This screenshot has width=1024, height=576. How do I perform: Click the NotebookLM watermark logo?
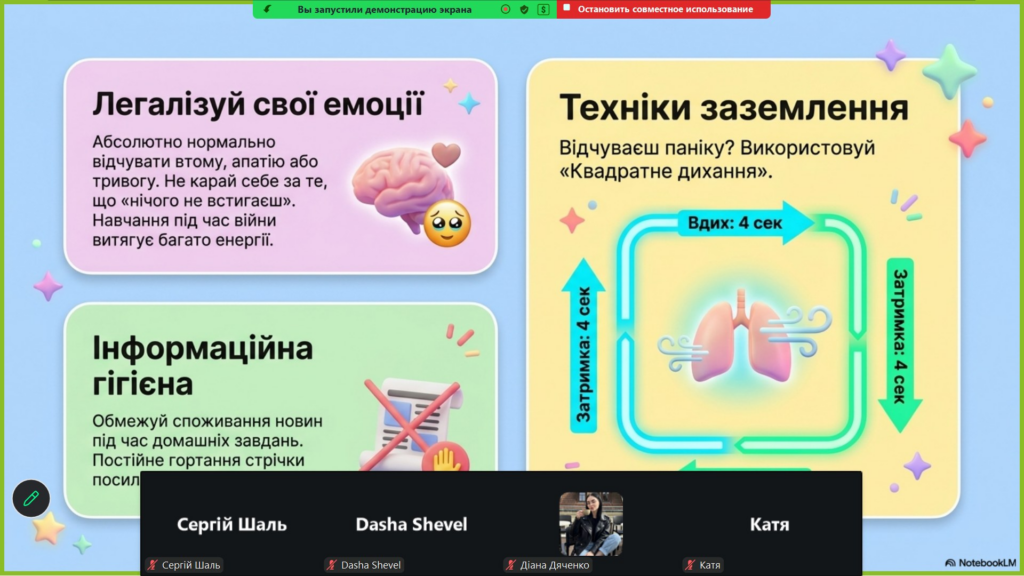tap(980, 562)
